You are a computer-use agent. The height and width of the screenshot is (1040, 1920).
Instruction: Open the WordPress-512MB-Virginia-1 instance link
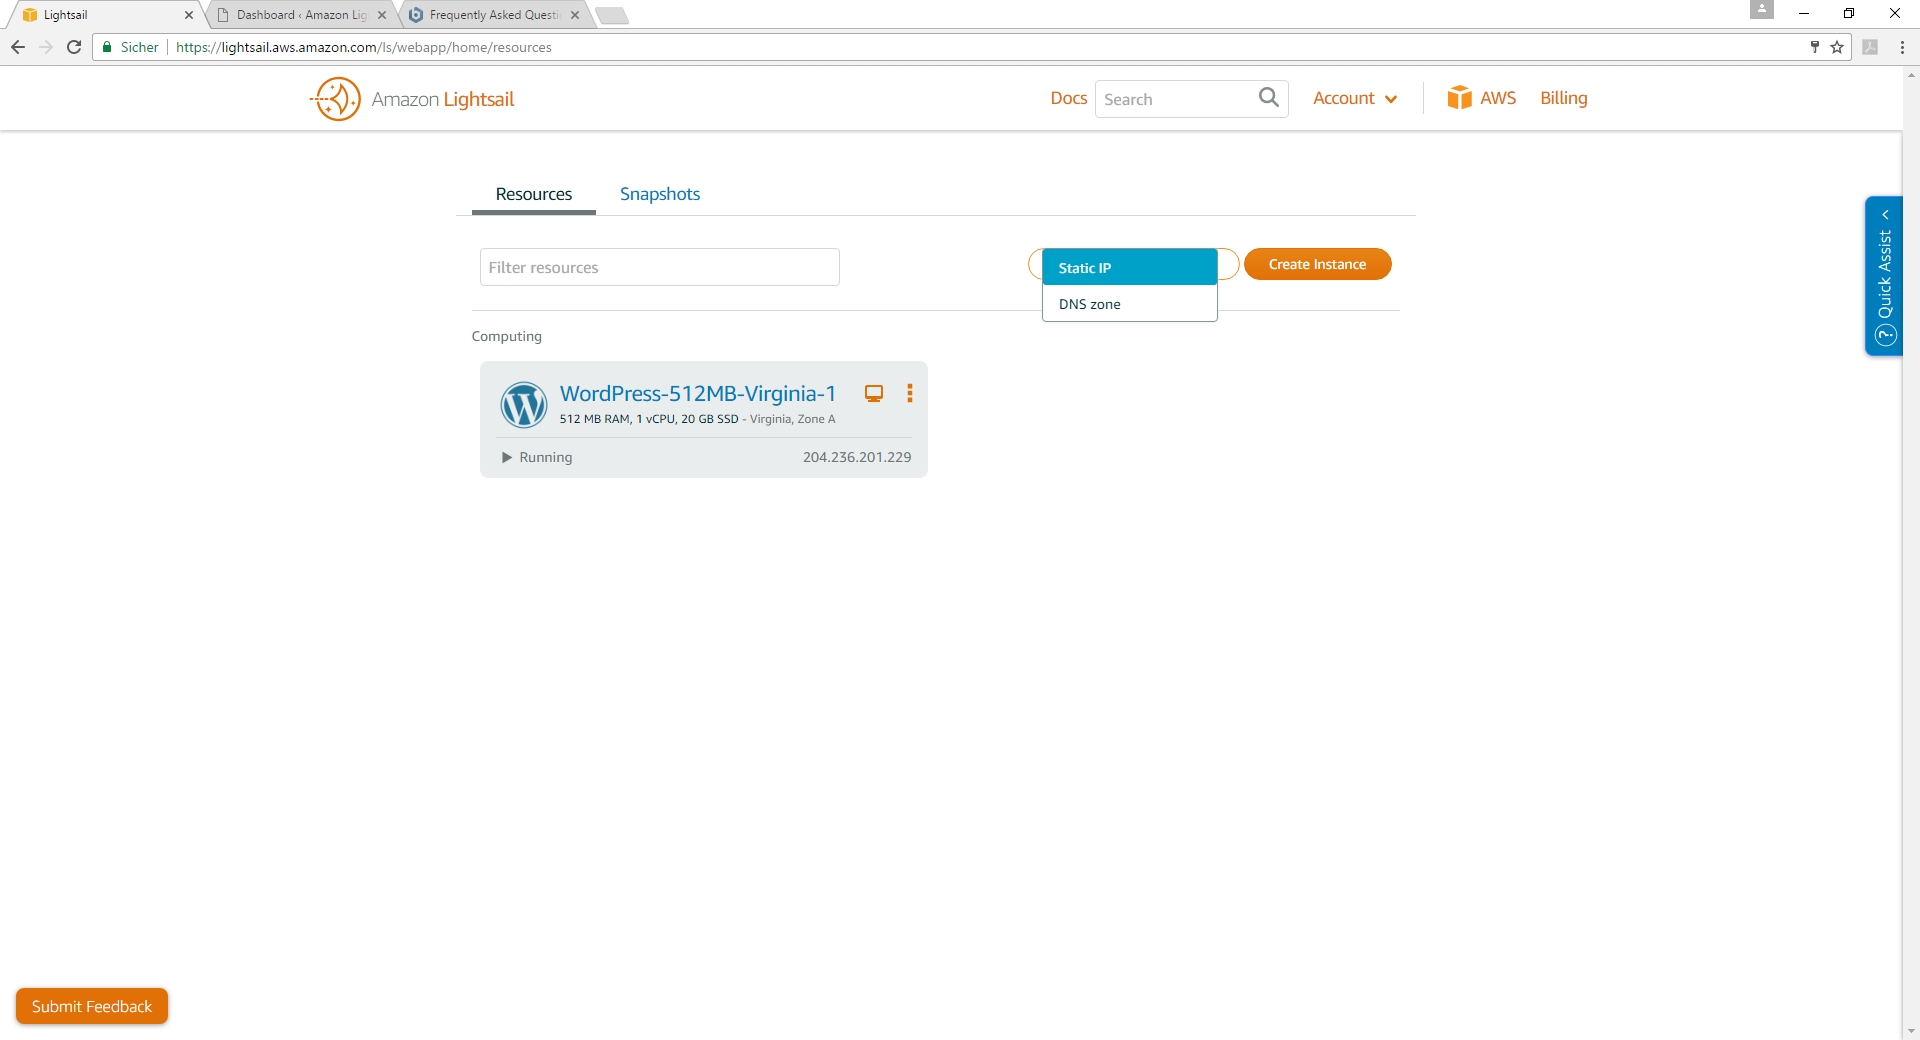coord(697,393)
